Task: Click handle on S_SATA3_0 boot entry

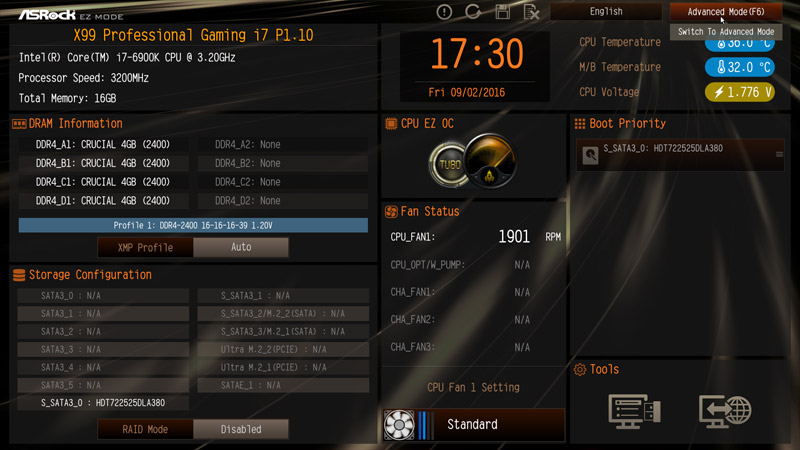Action: click(x=779, y=155)
